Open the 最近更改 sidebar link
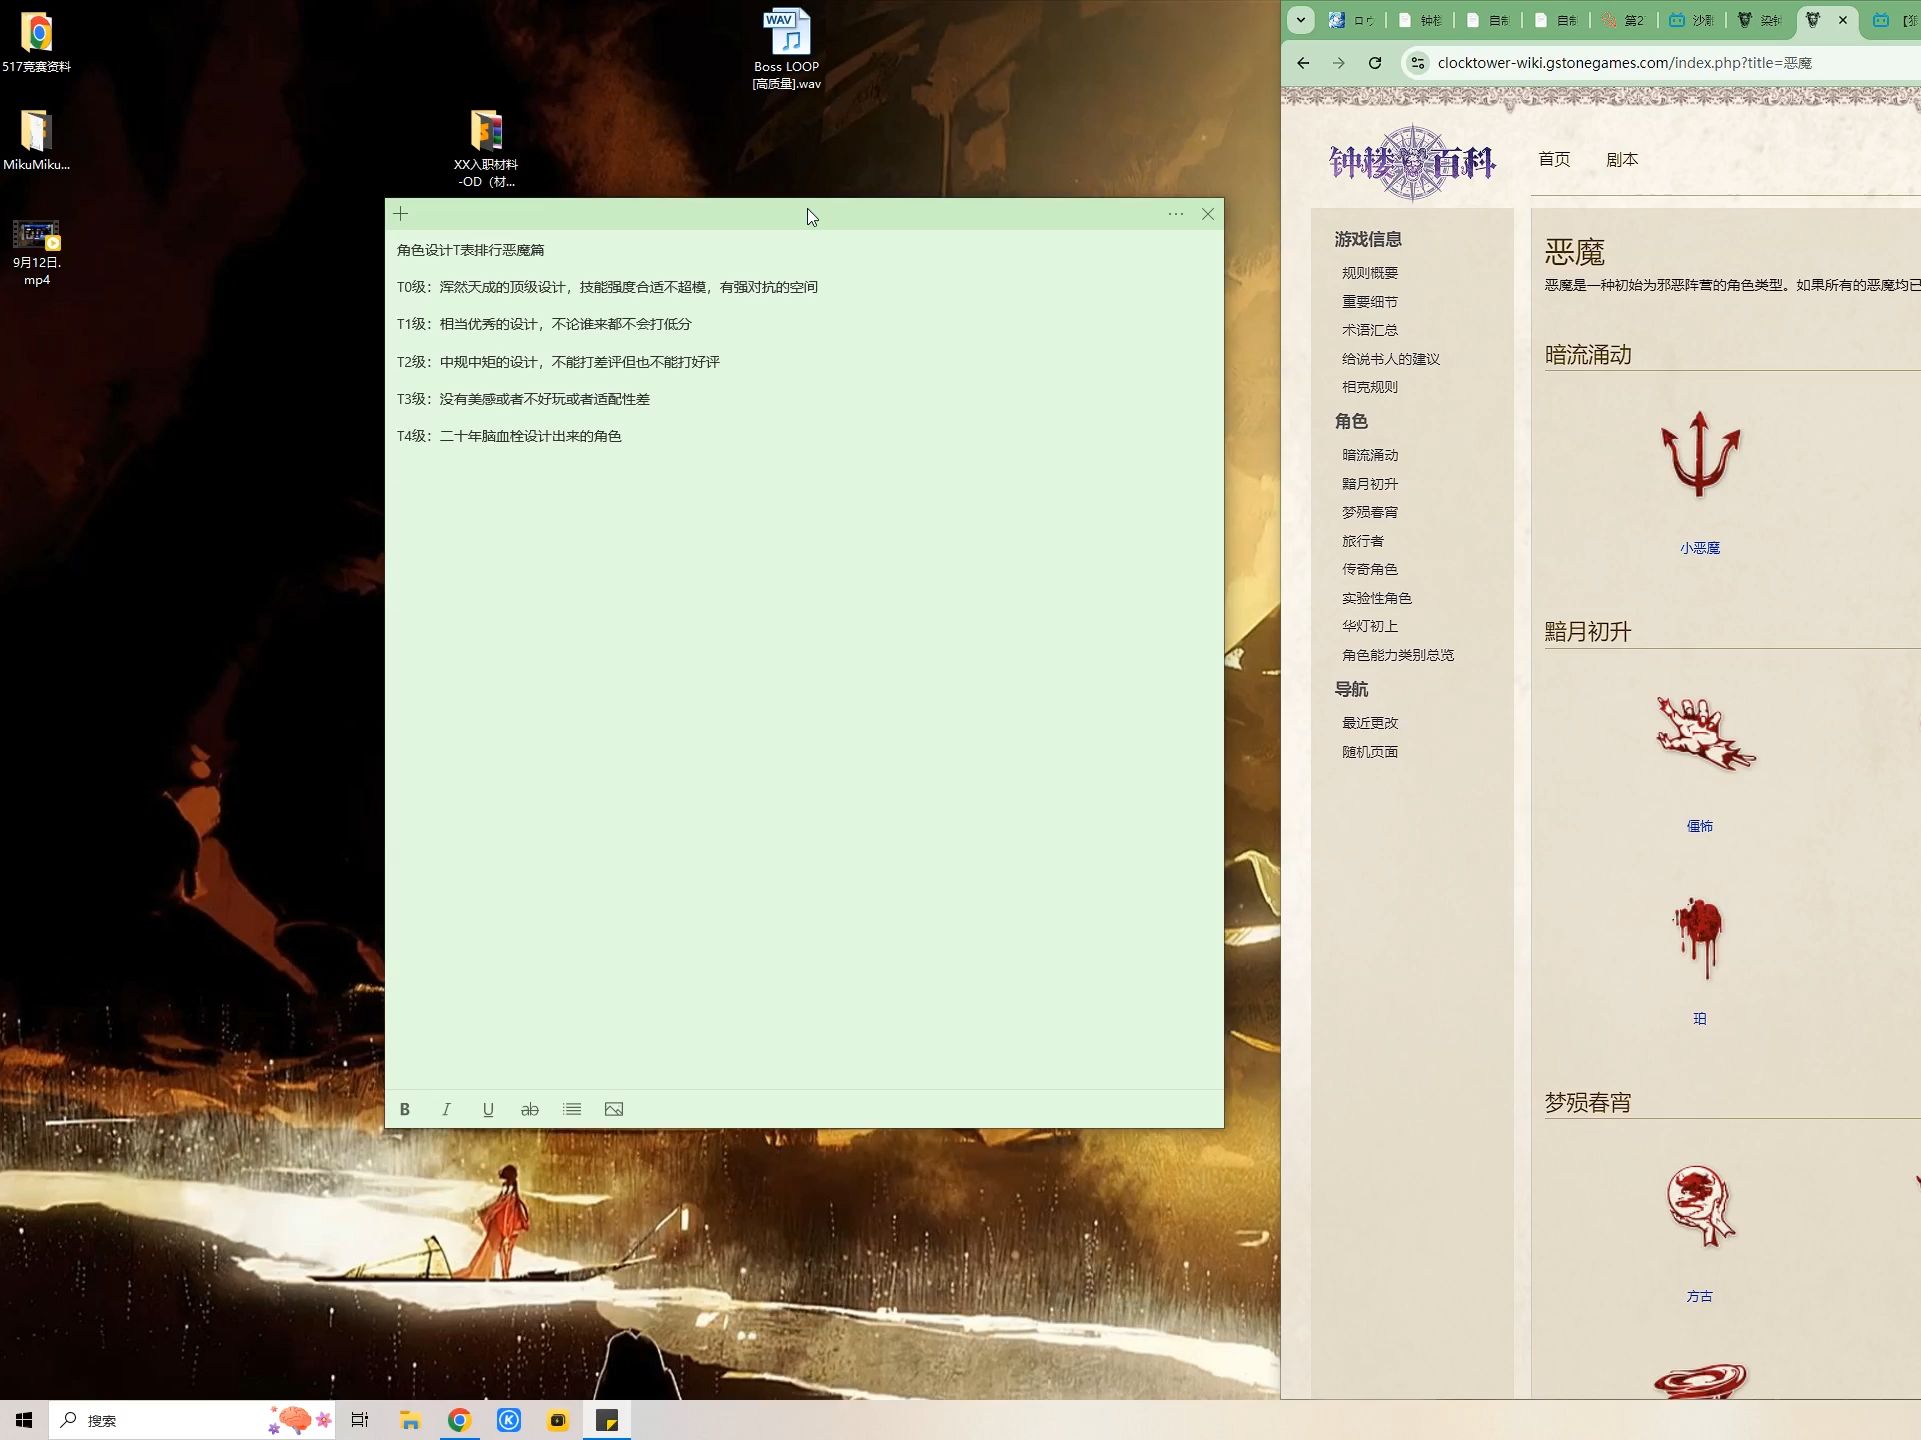 coord(1370,723)
